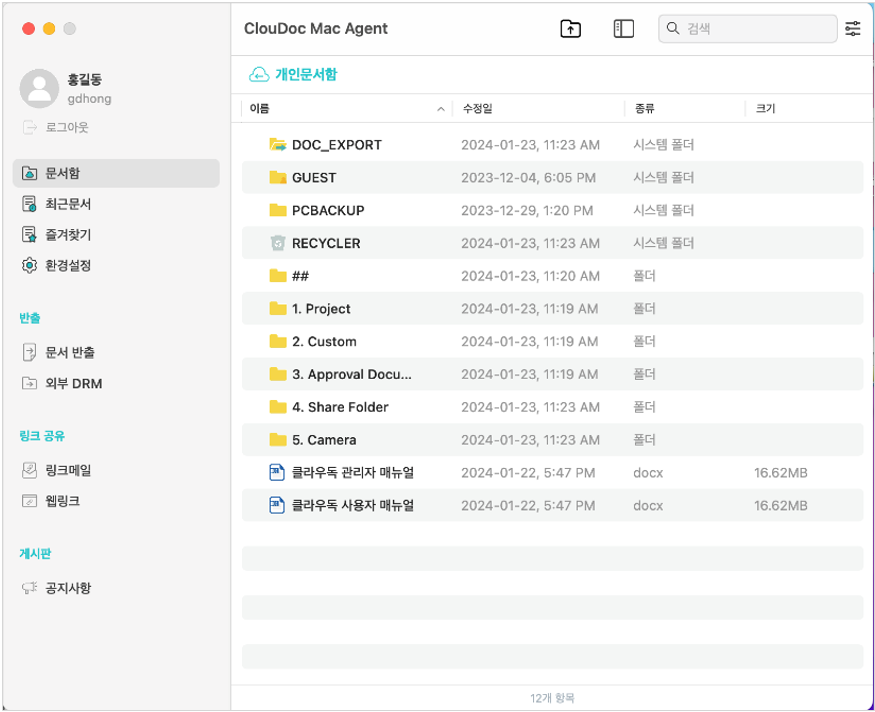
Task: Click the GUEST folder icon
Action: click(277, 177)
